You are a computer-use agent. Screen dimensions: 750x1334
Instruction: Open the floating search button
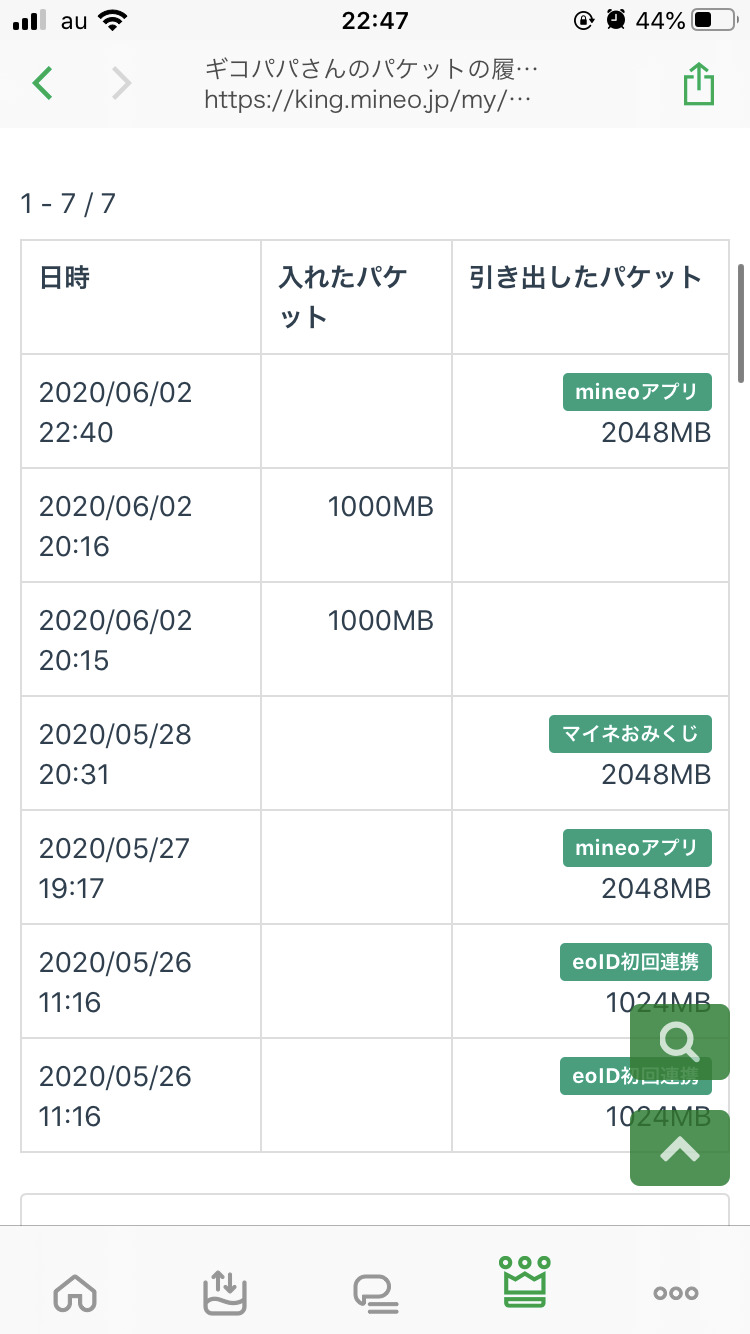pos(680,1041)
